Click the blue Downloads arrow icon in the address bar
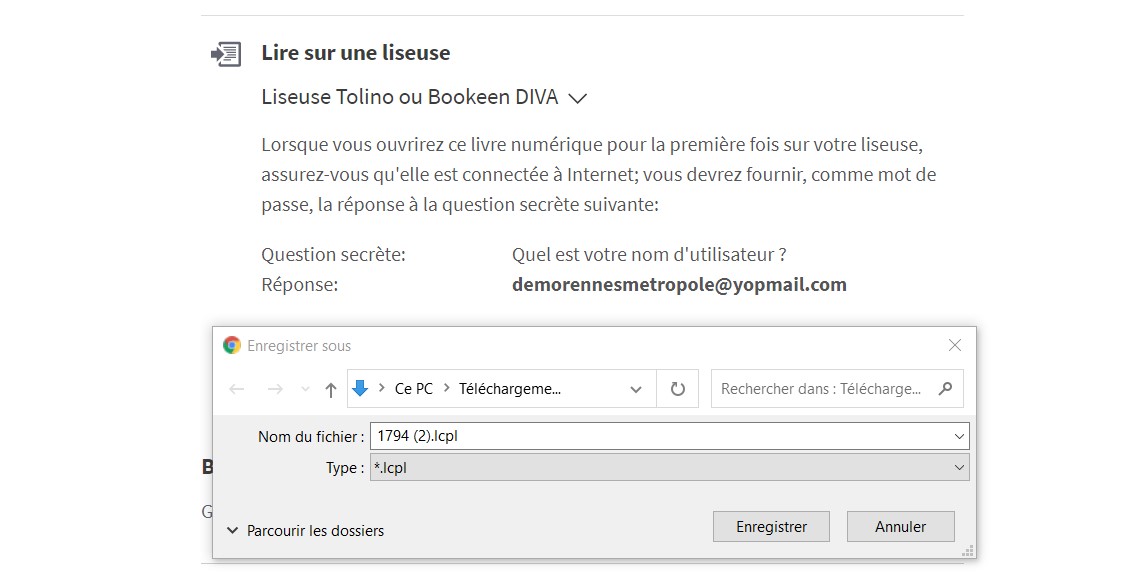This screenshot has height=582, width=1125. (361, 388)
